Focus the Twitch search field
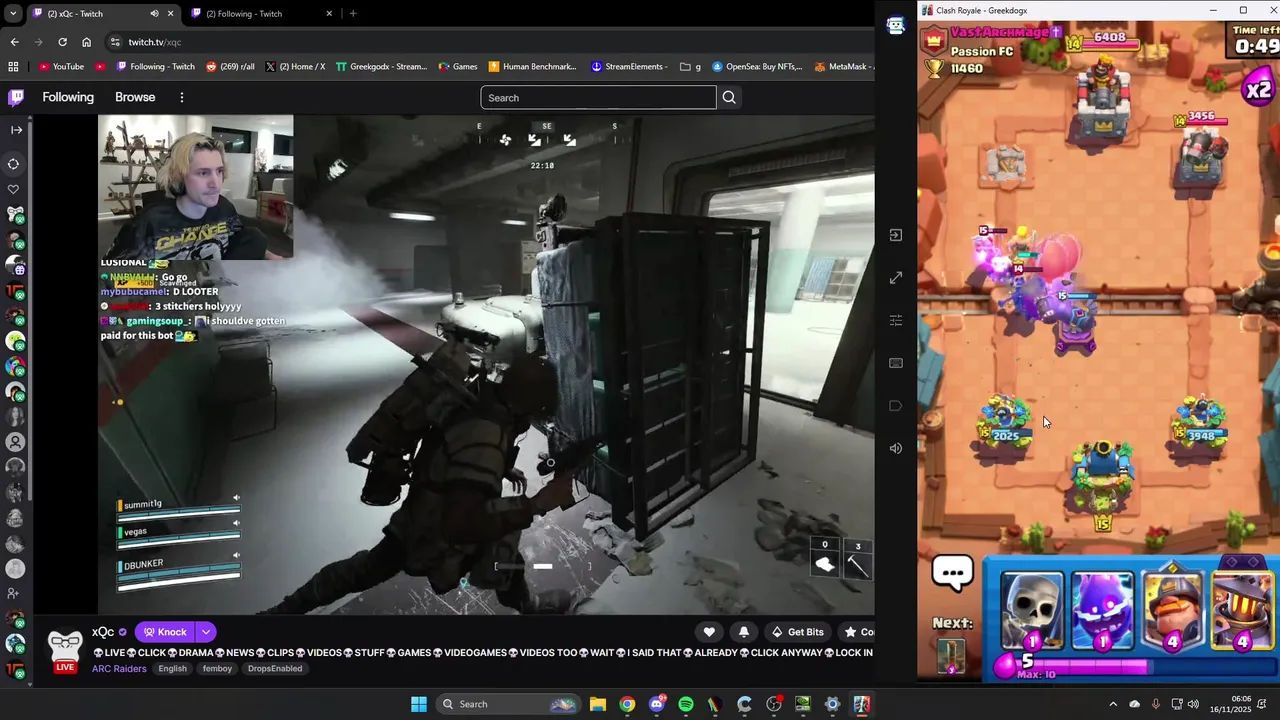The width and height of the screenshot is (1280, 720). click(598, 97)
